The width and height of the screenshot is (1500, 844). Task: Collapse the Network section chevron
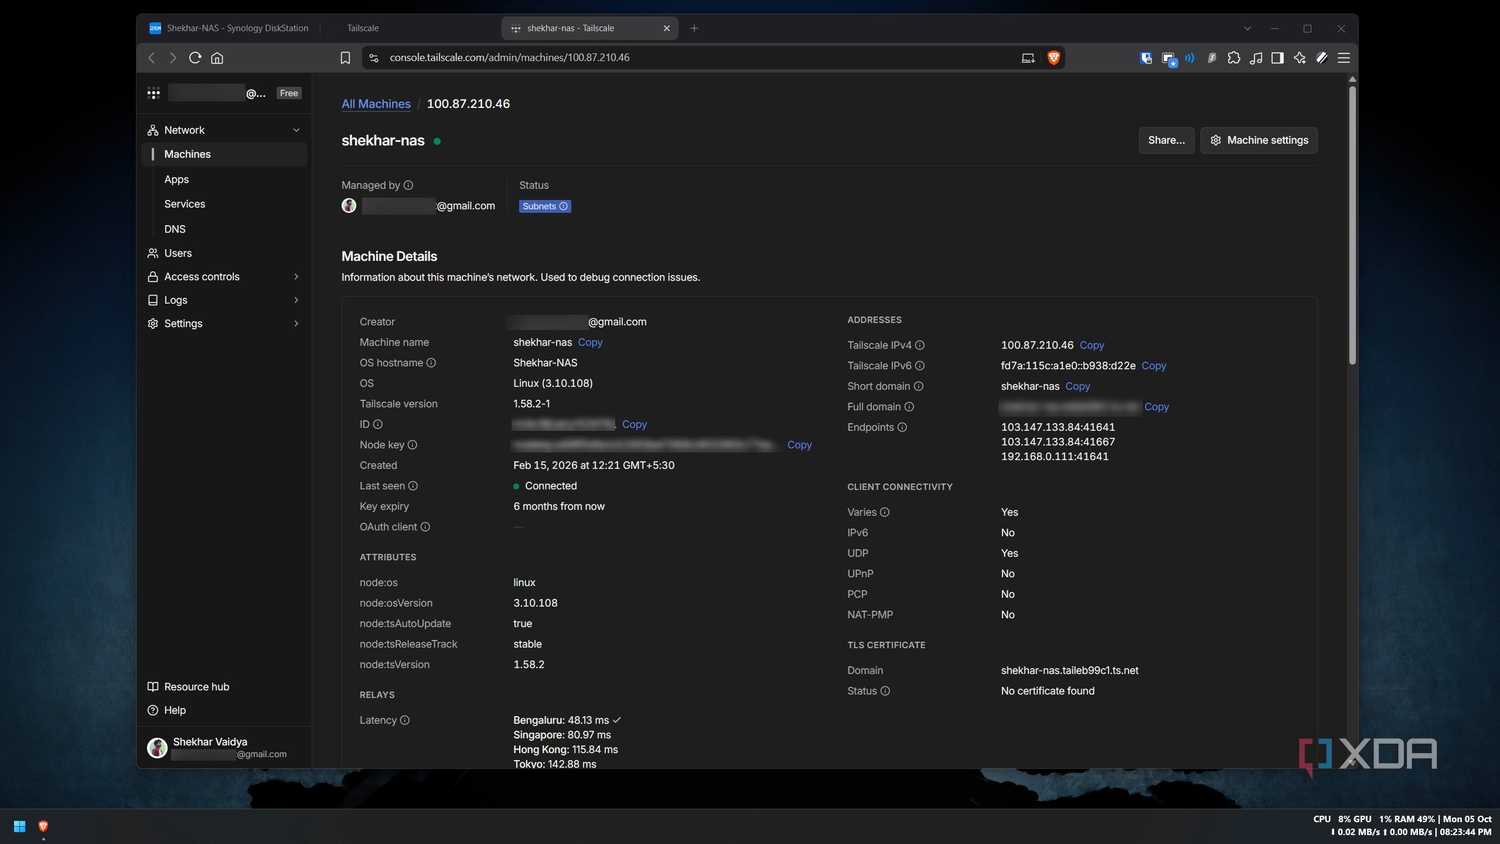point(296,130)
